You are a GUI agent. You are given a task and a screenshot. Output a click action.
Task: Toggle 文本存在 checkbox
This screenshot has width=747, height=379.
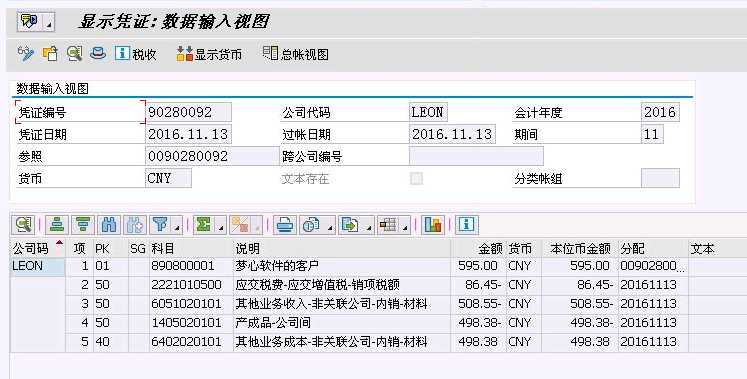tap(416, 179)
